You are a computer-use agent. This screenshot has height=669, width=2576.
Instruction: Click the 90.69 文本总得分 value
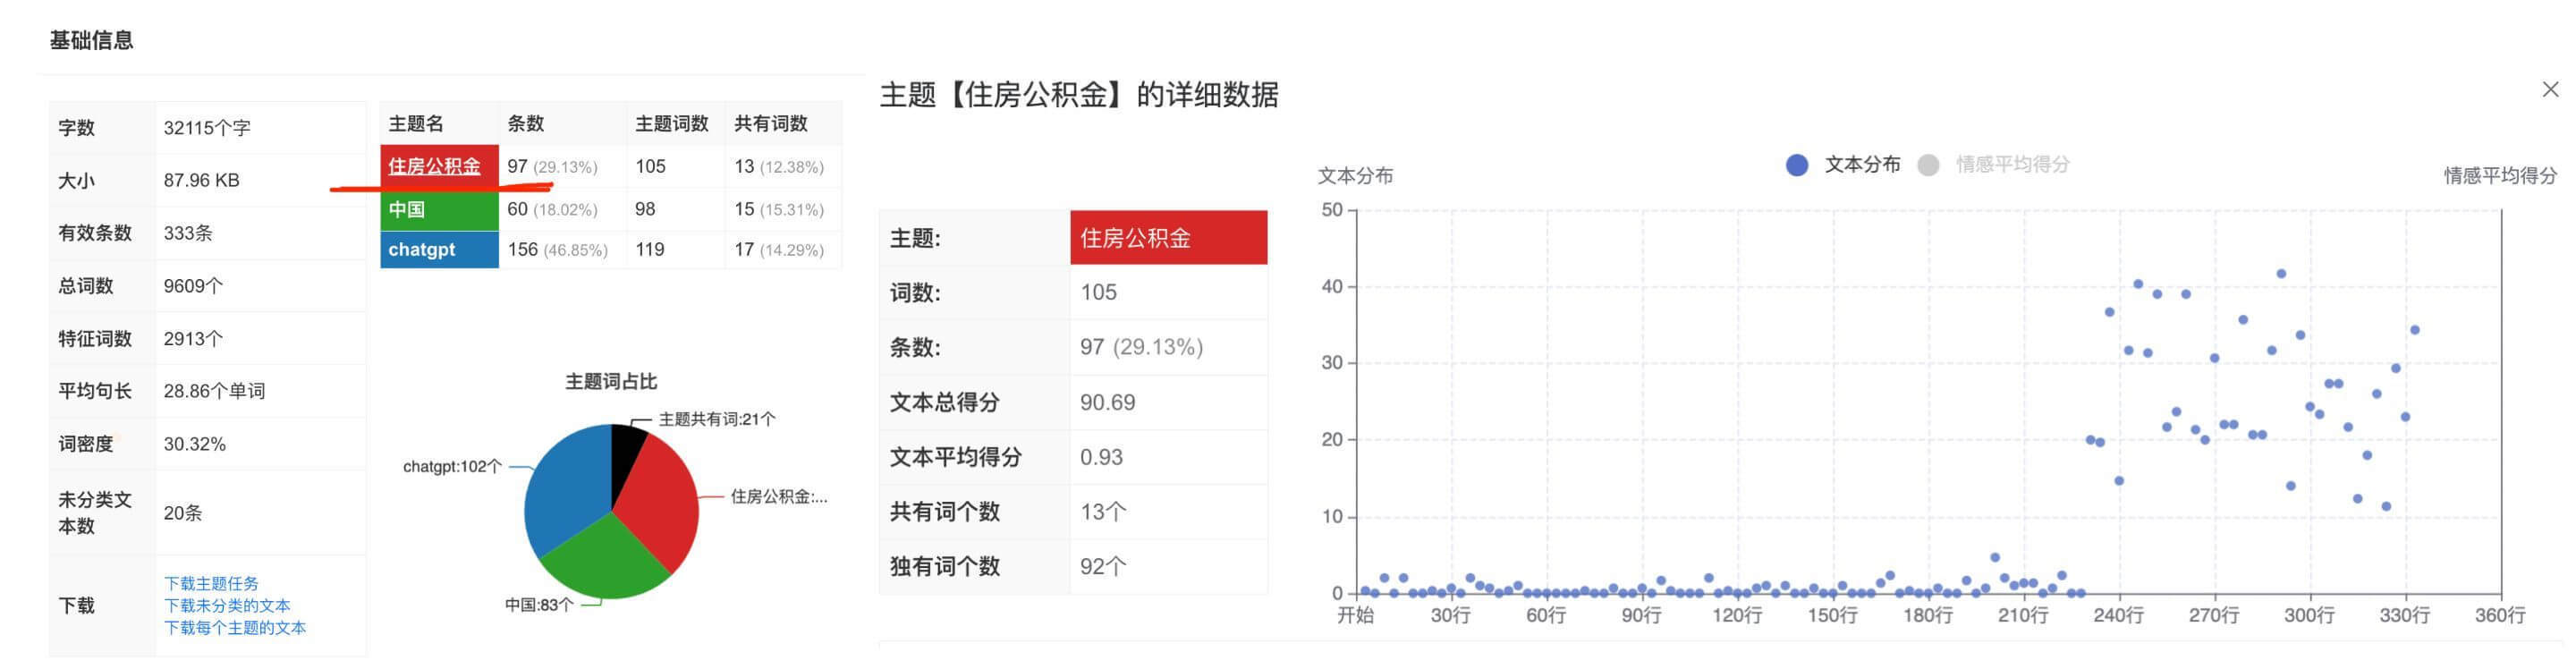pos(1107,403)
